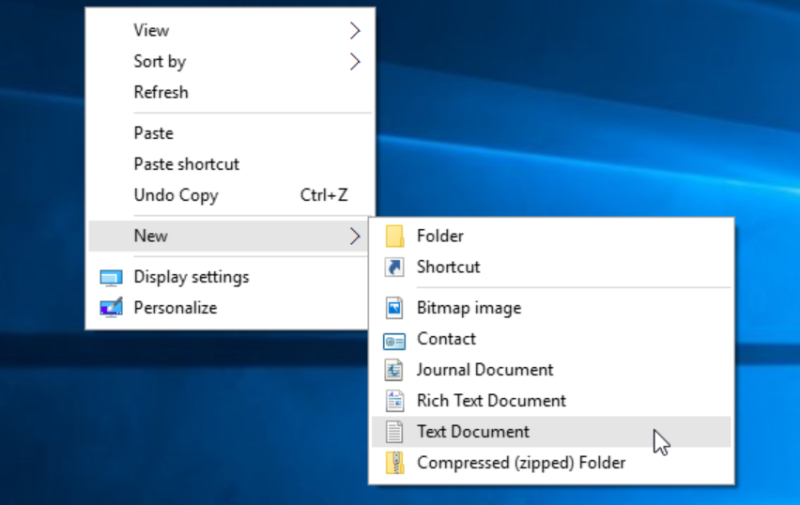
Task: Click the Sort by label
Action: tap(160, 62)
